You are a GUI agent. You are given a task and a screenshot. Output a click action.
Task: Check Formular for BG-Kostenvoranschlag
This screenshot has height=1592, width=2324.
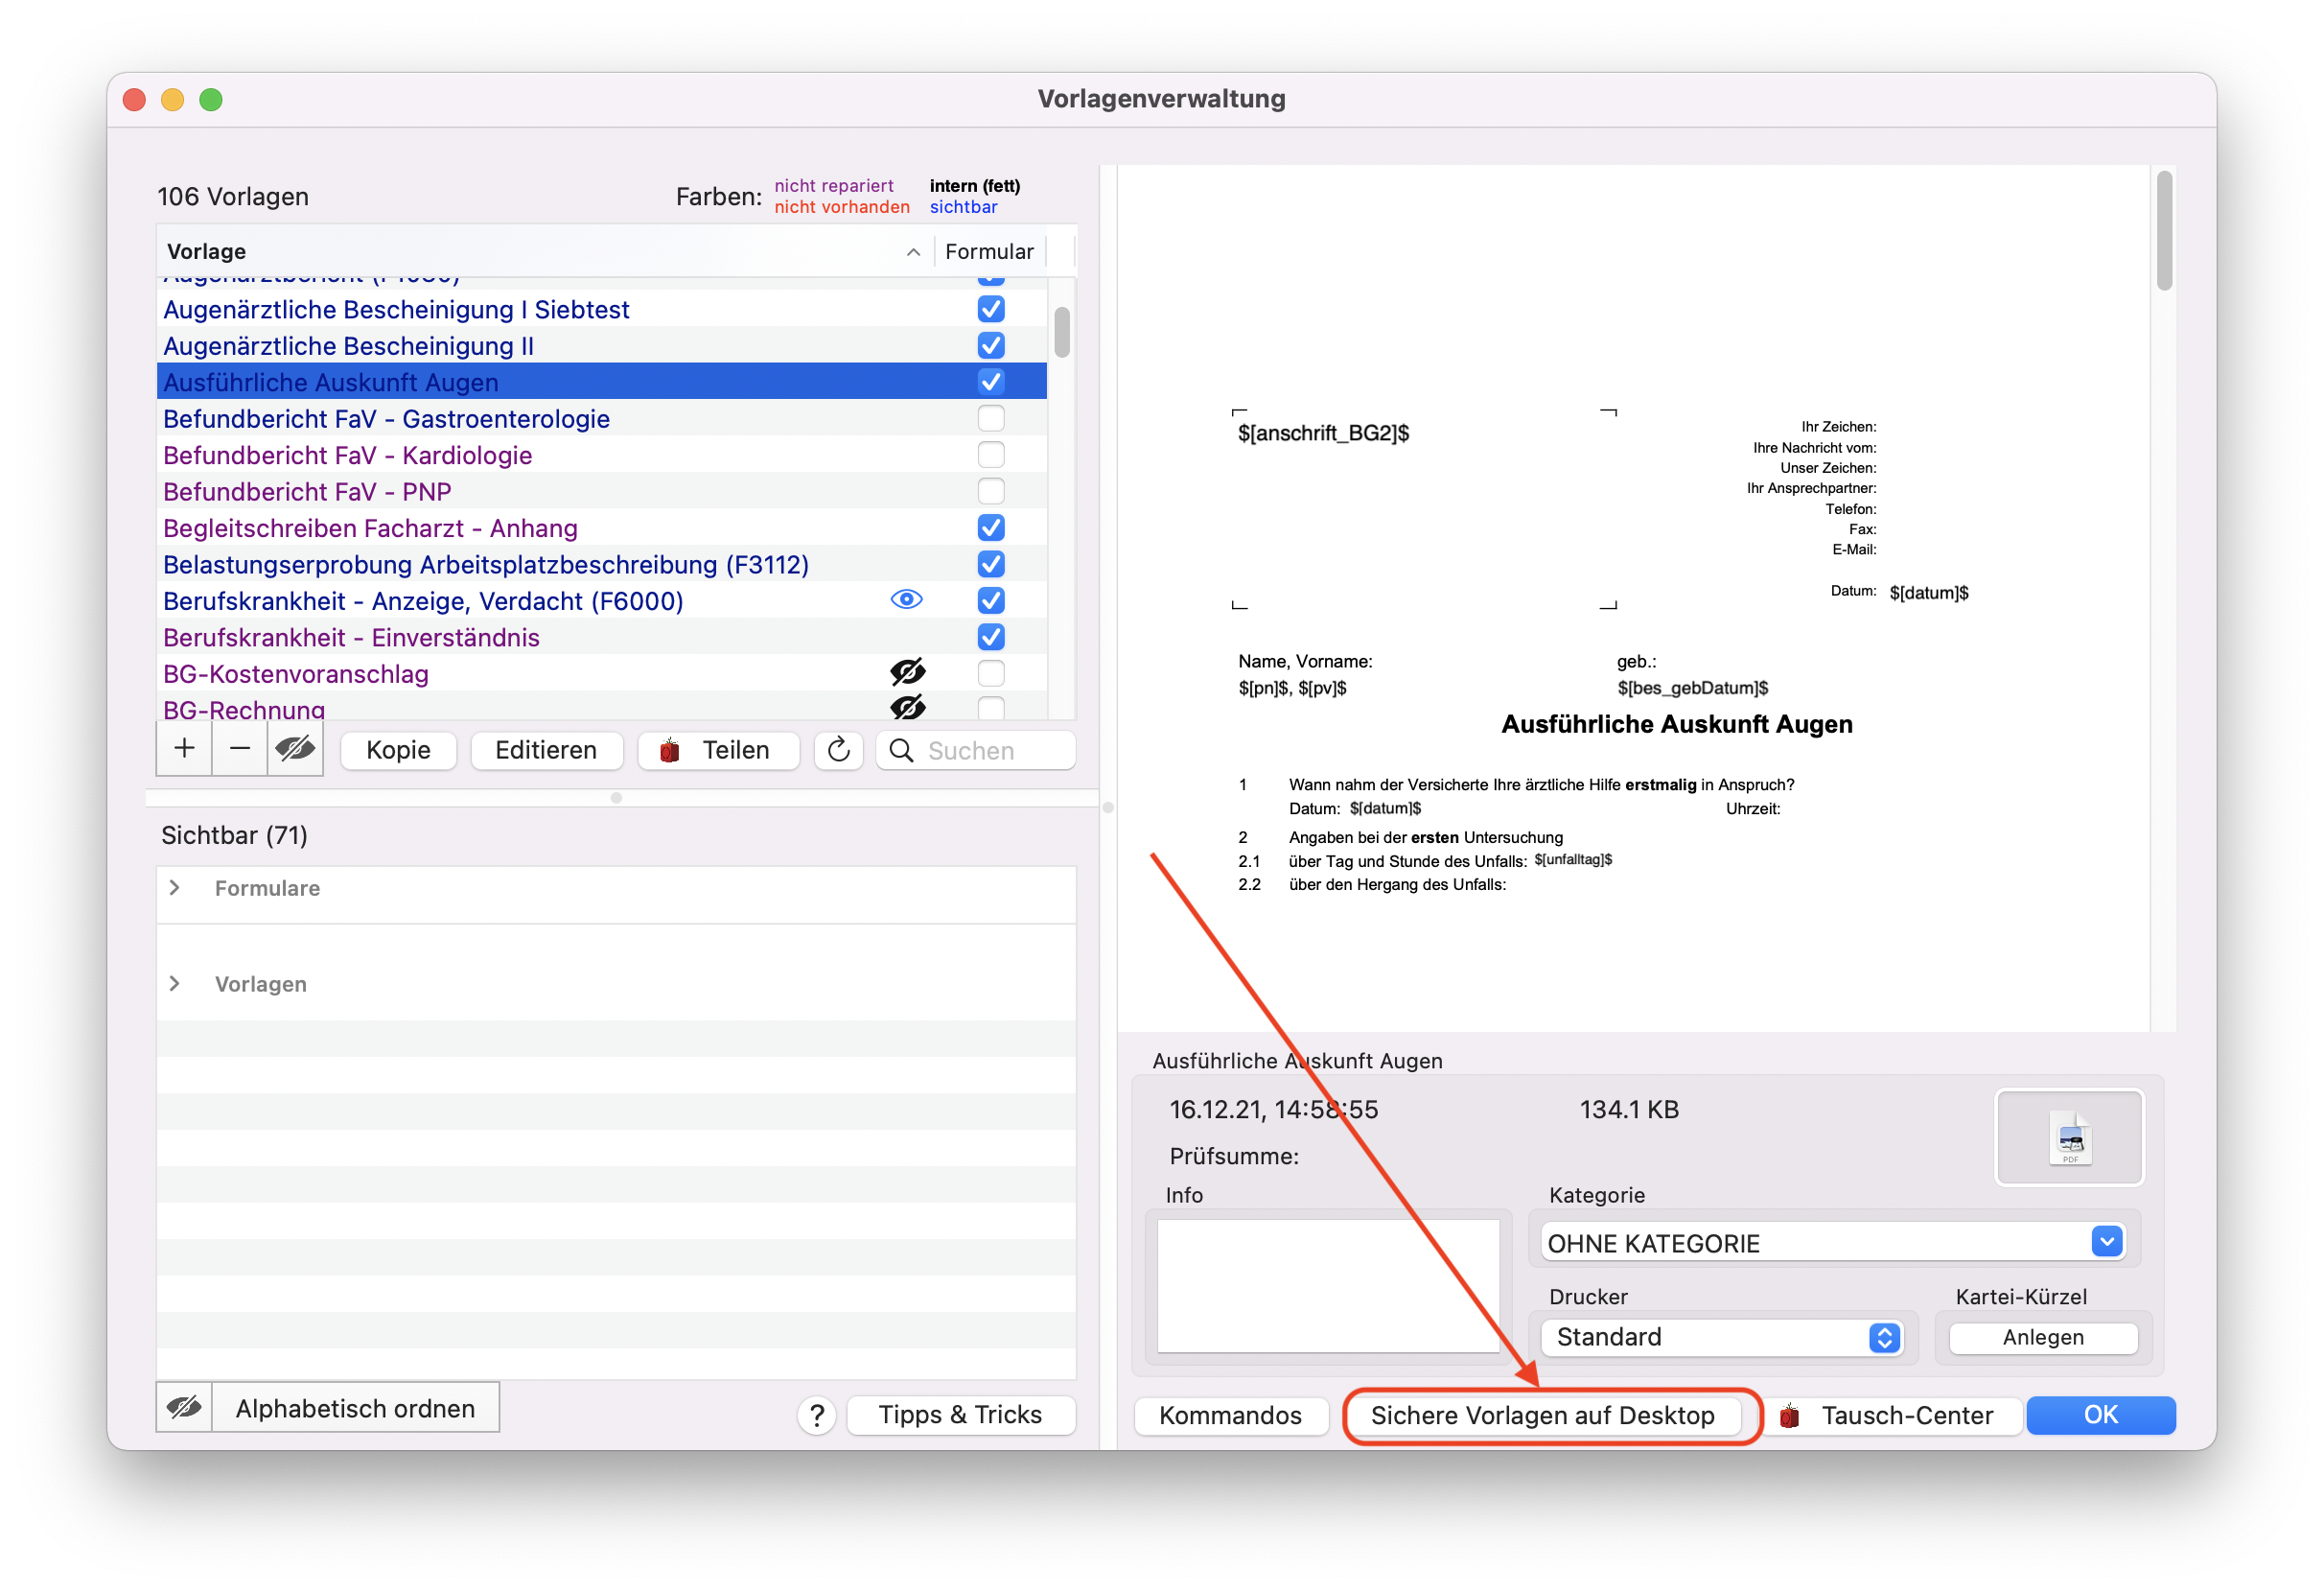(x=990, y=673)
